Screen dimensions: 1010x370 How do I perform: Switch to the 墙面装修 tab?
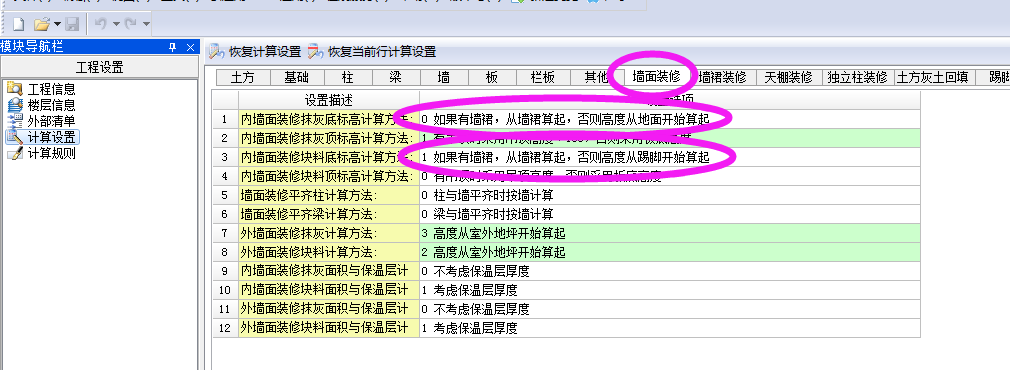click(656, 77)
